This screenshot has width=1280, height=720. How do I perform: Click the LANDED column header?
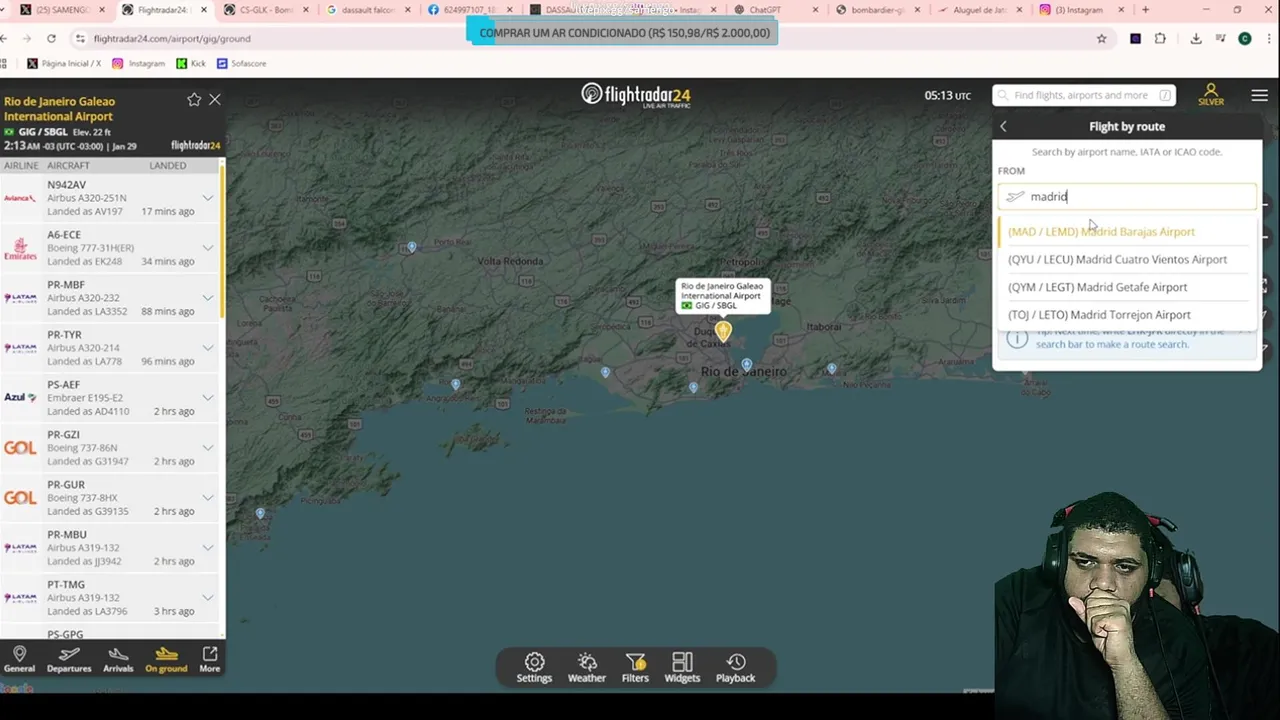click(x=168, y=166)
